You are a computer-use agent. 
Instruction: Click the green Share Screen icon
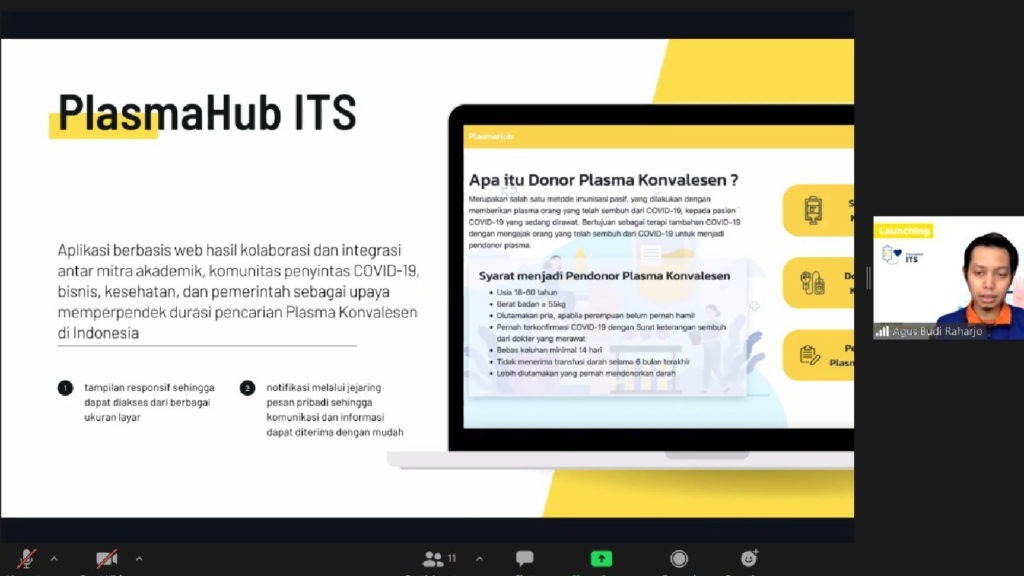pyautogui.click(x=601, y=559)
